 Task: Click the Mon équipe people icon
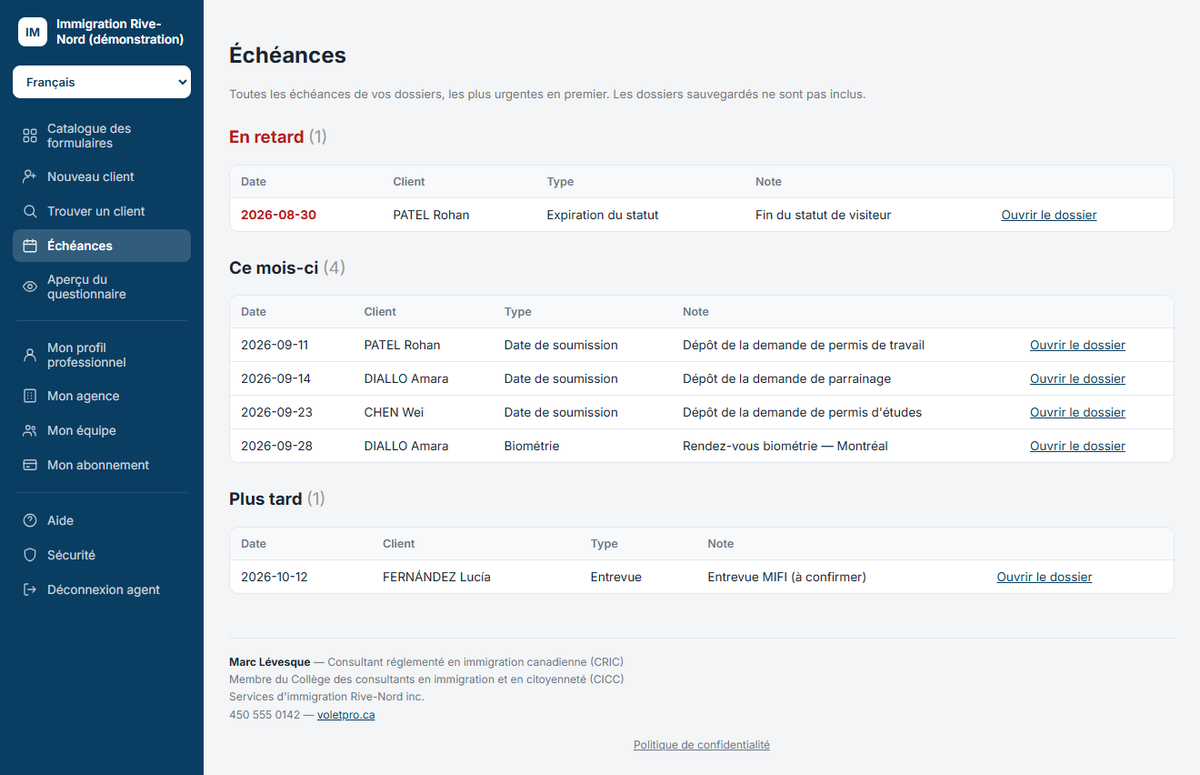30,431
